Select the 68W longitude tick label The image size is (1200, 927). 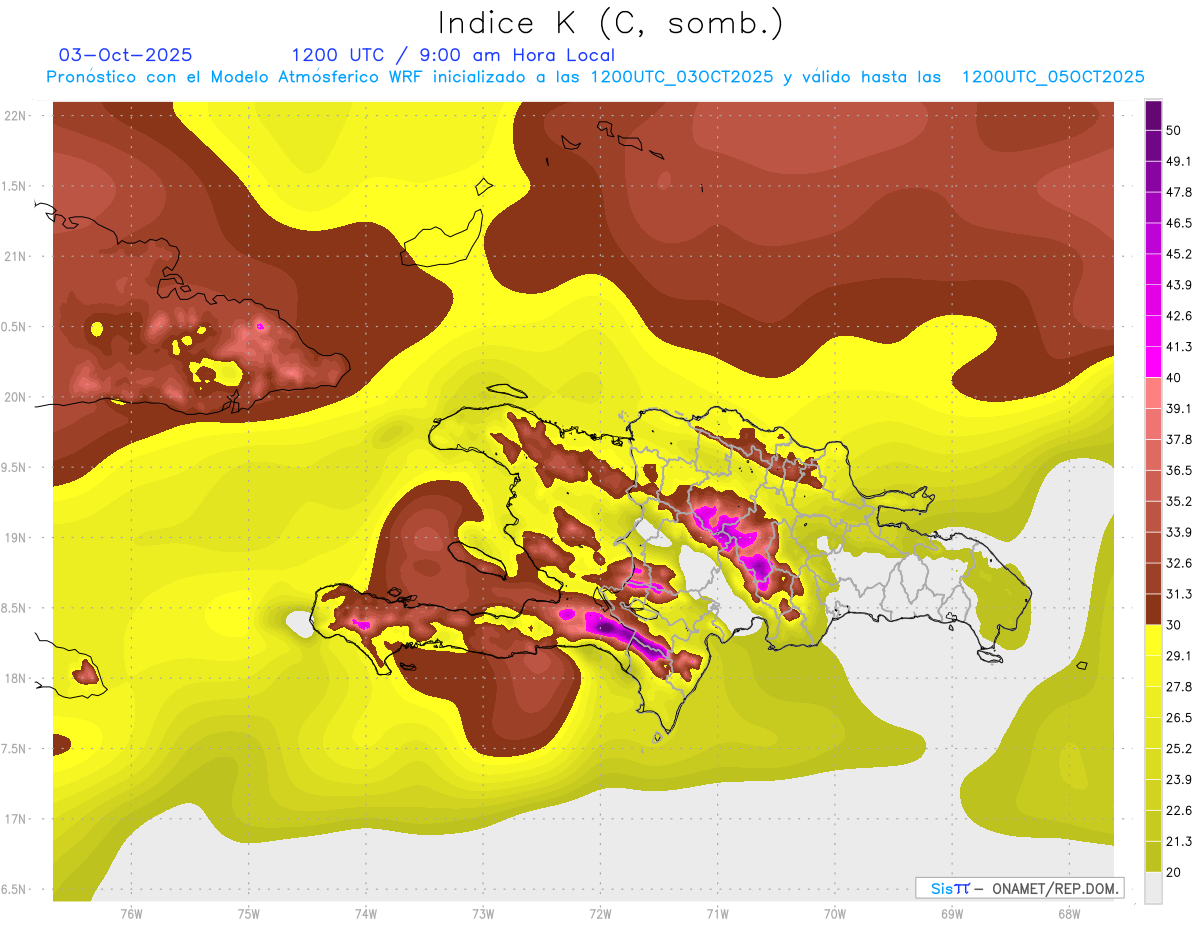(x=1068, y=913)
